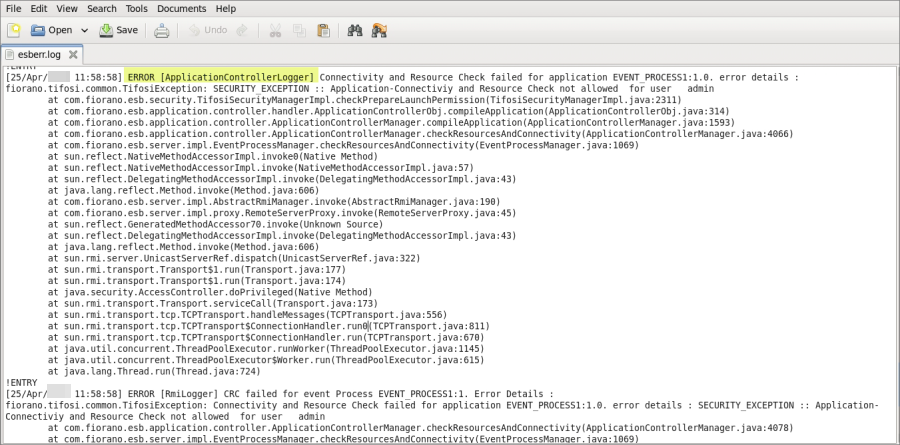
Task: Open the File menu
Action: tap(14, 8)
